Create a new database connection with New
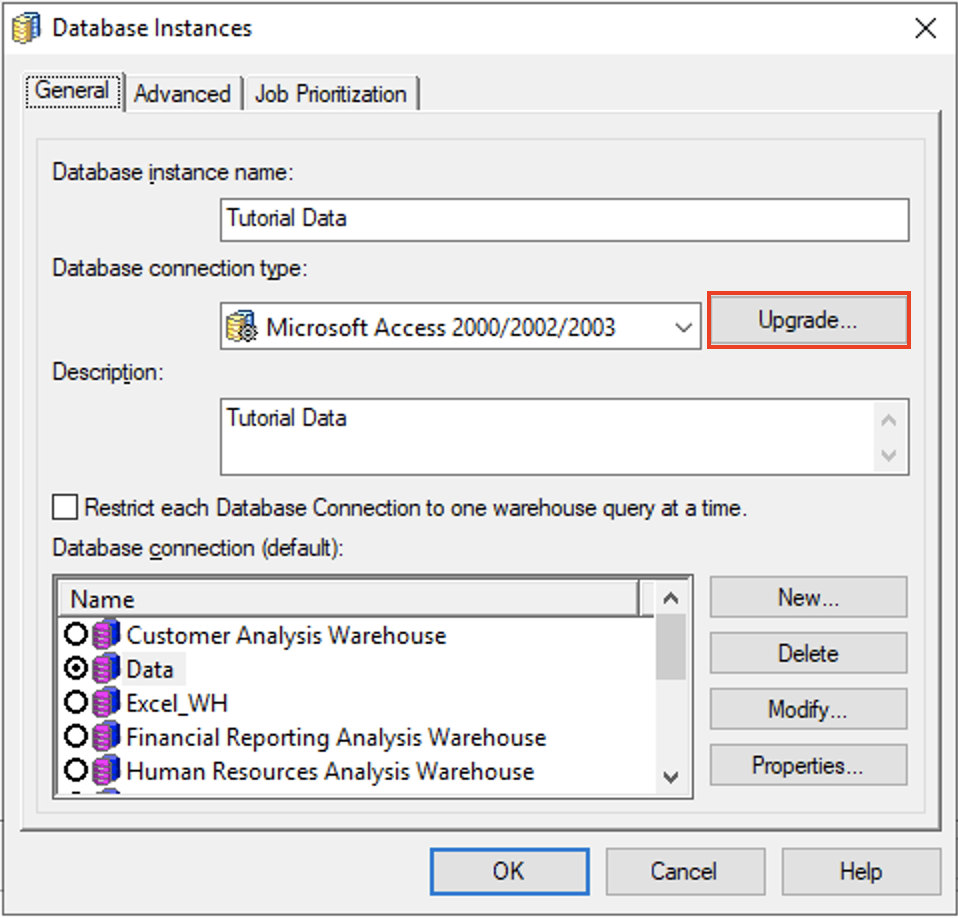Image resolution: width=958 pixels, height=918 pixels. [x=808, y=597]
